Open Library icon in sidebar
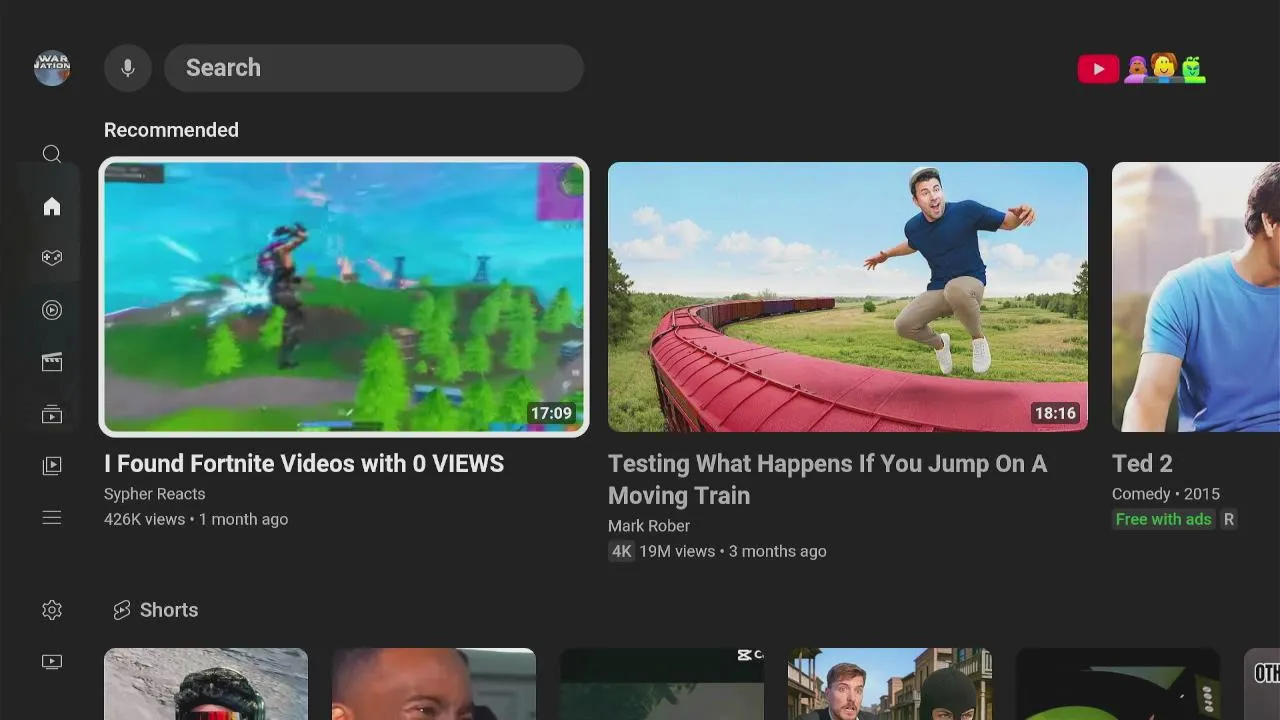 pyautogui.click(x=52, y=414)
